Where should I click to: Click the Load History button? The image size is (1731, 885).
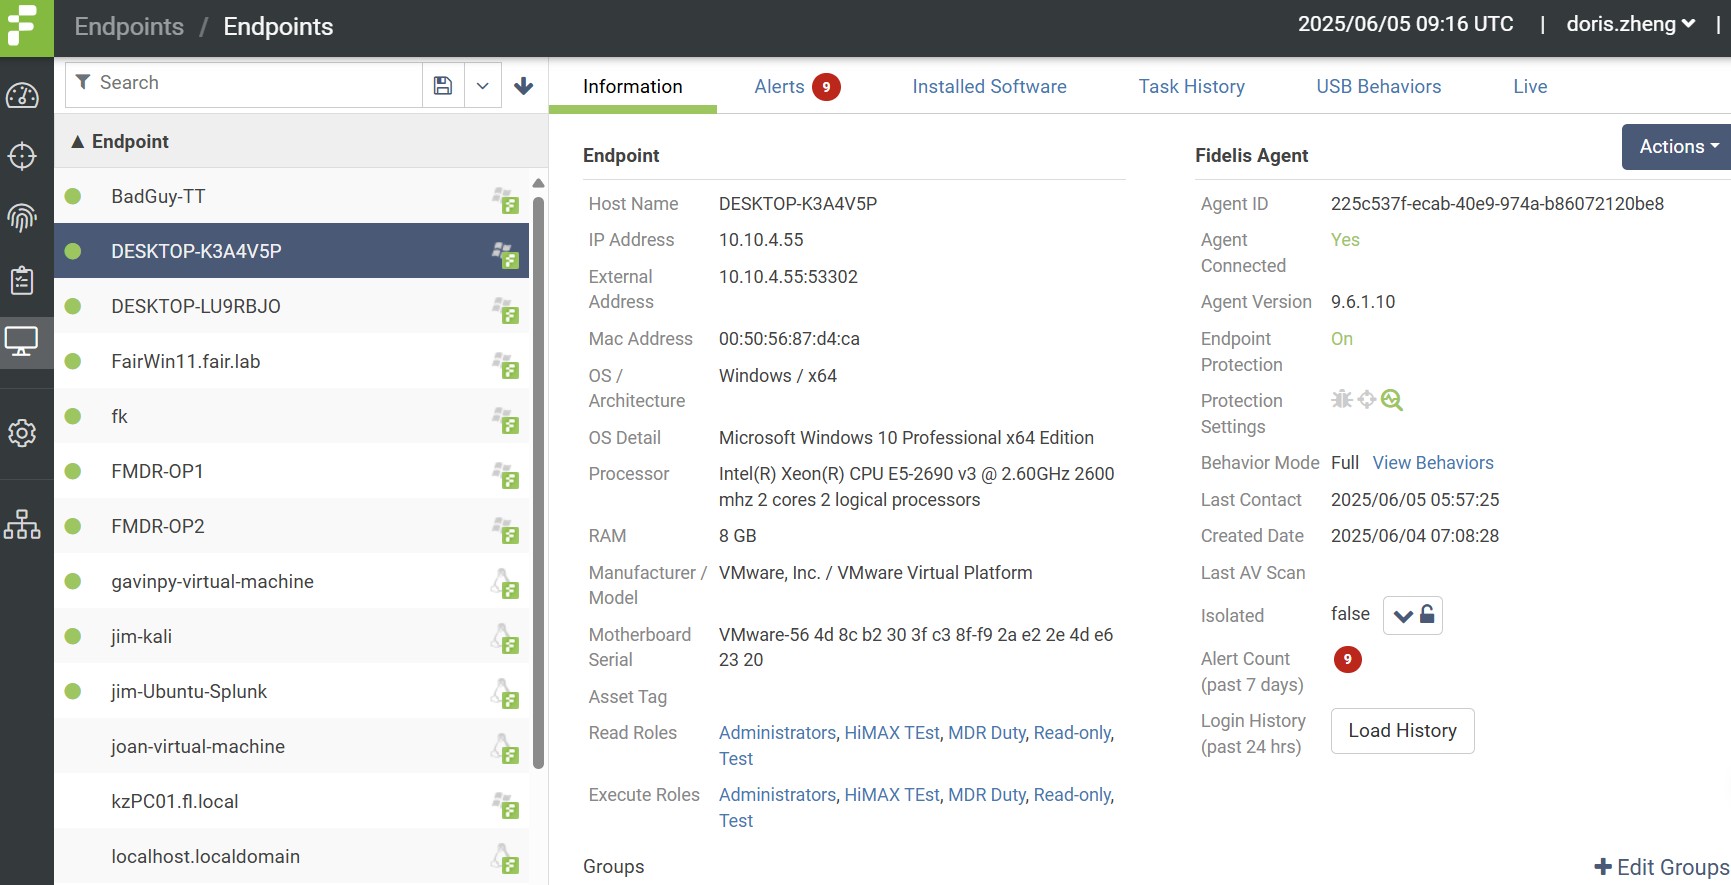[1402, 731]
